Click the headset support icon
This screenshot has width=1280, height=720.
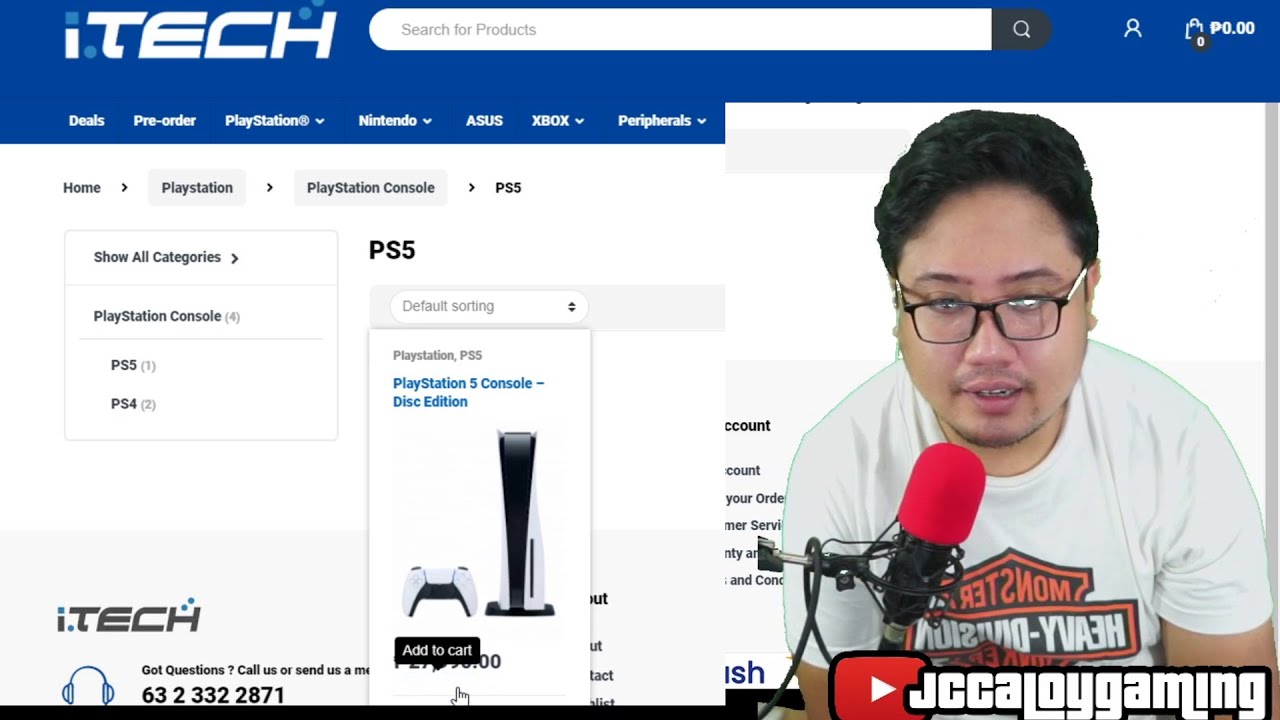pyautogui.click(x=88, y=687)
